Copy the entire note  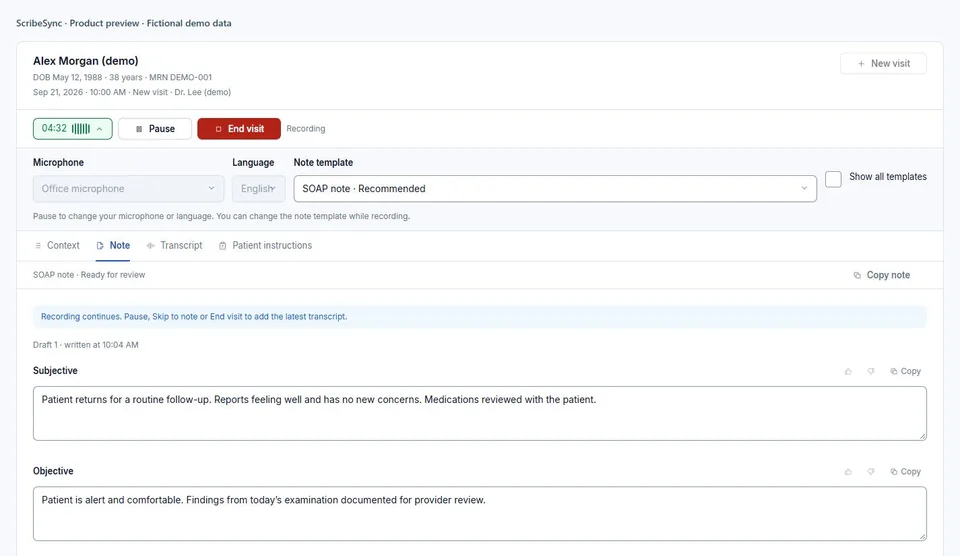882,275
